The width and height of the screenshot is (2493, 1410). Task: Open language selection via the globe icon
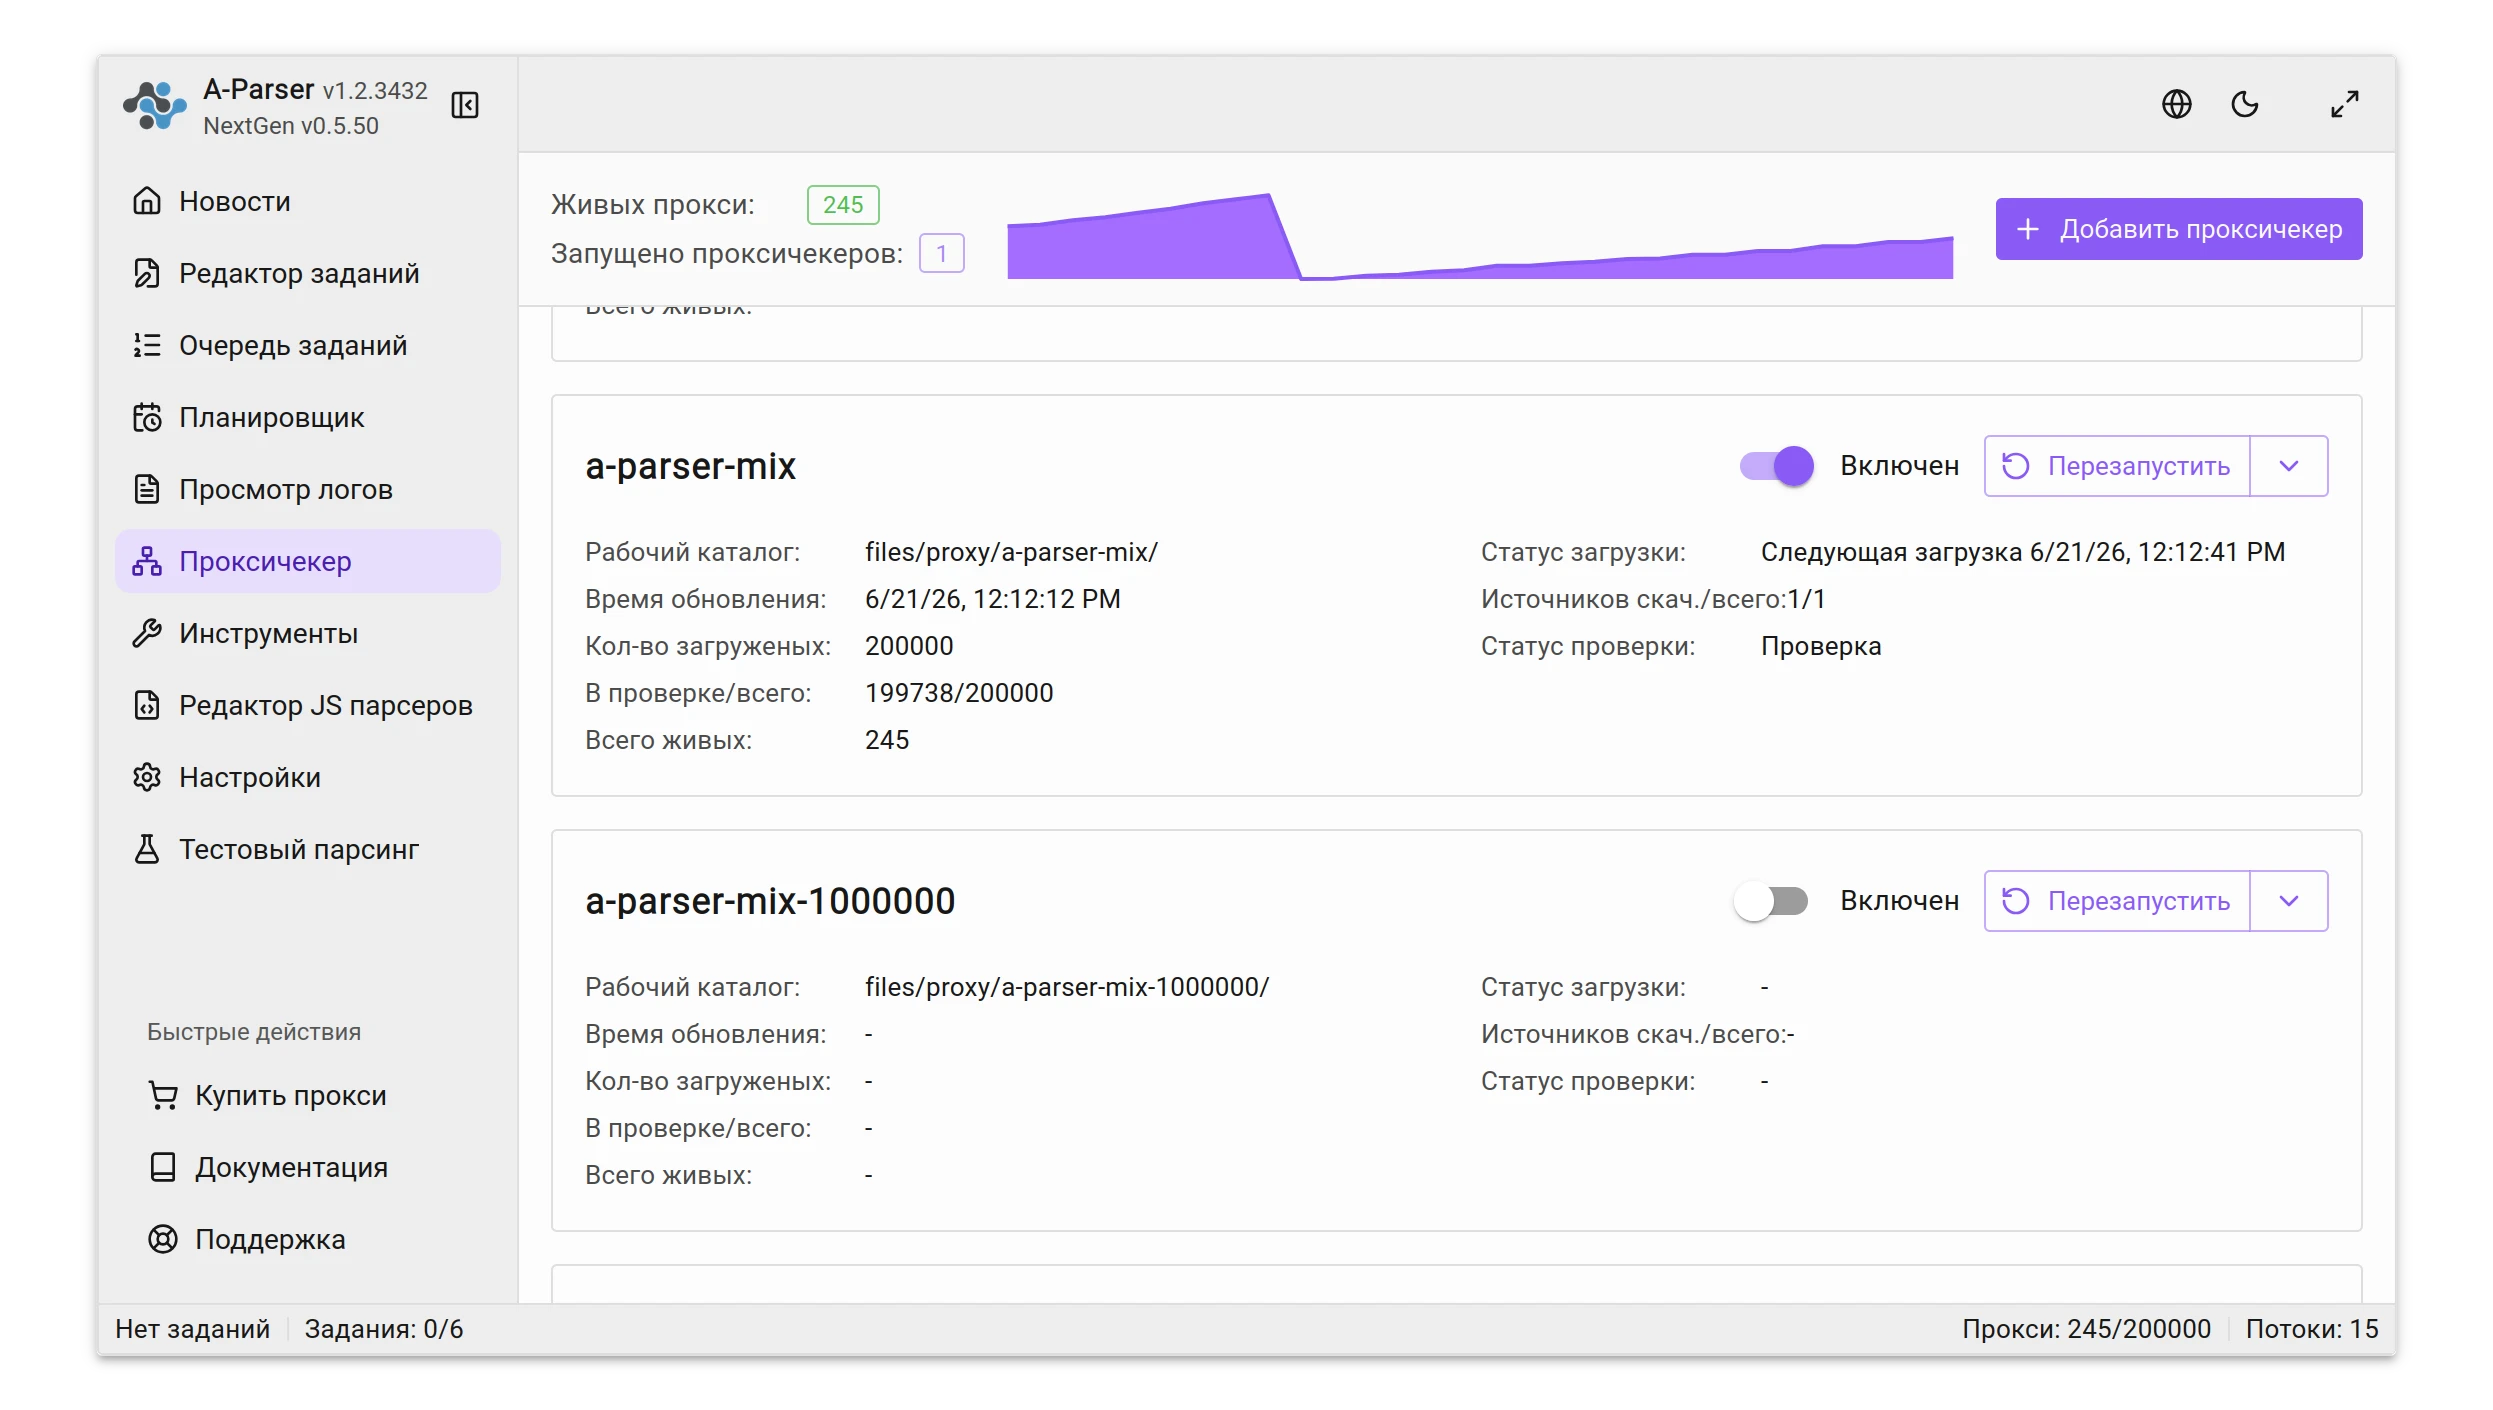tap(2176, 104)
